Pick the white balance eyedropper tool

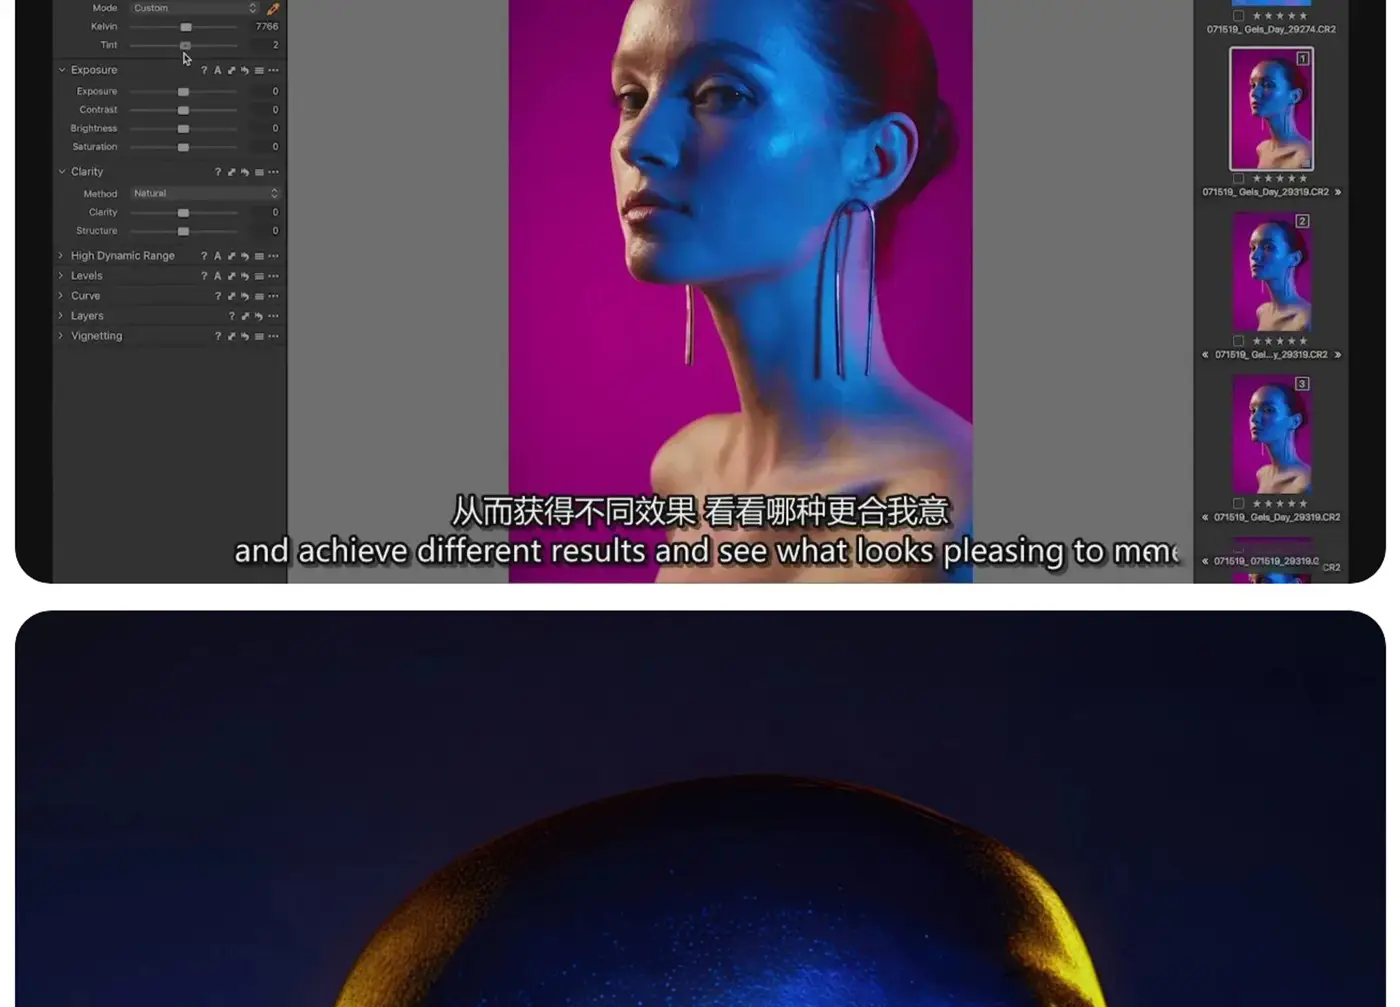click(x=273, y=8)
